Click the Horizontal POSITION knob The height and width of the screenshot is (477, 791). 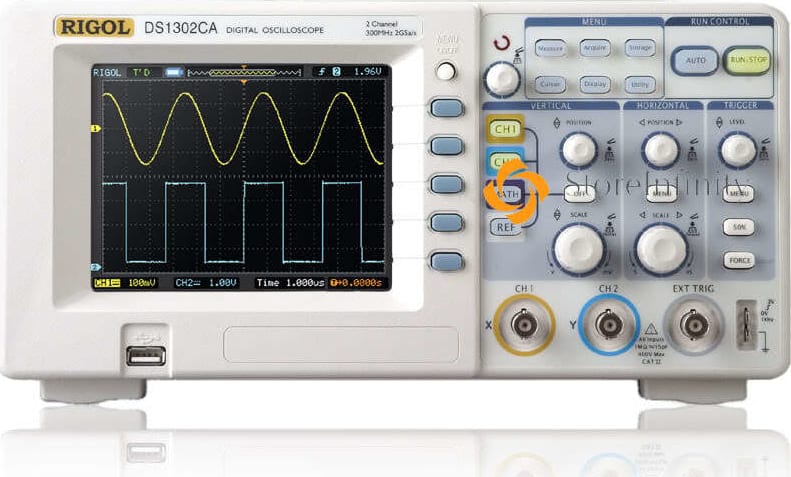[x=660, y=150]
